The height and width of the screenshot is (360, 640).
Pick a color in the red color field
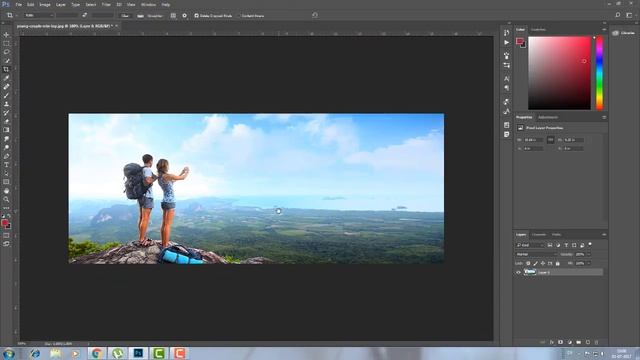coord(559,73)
